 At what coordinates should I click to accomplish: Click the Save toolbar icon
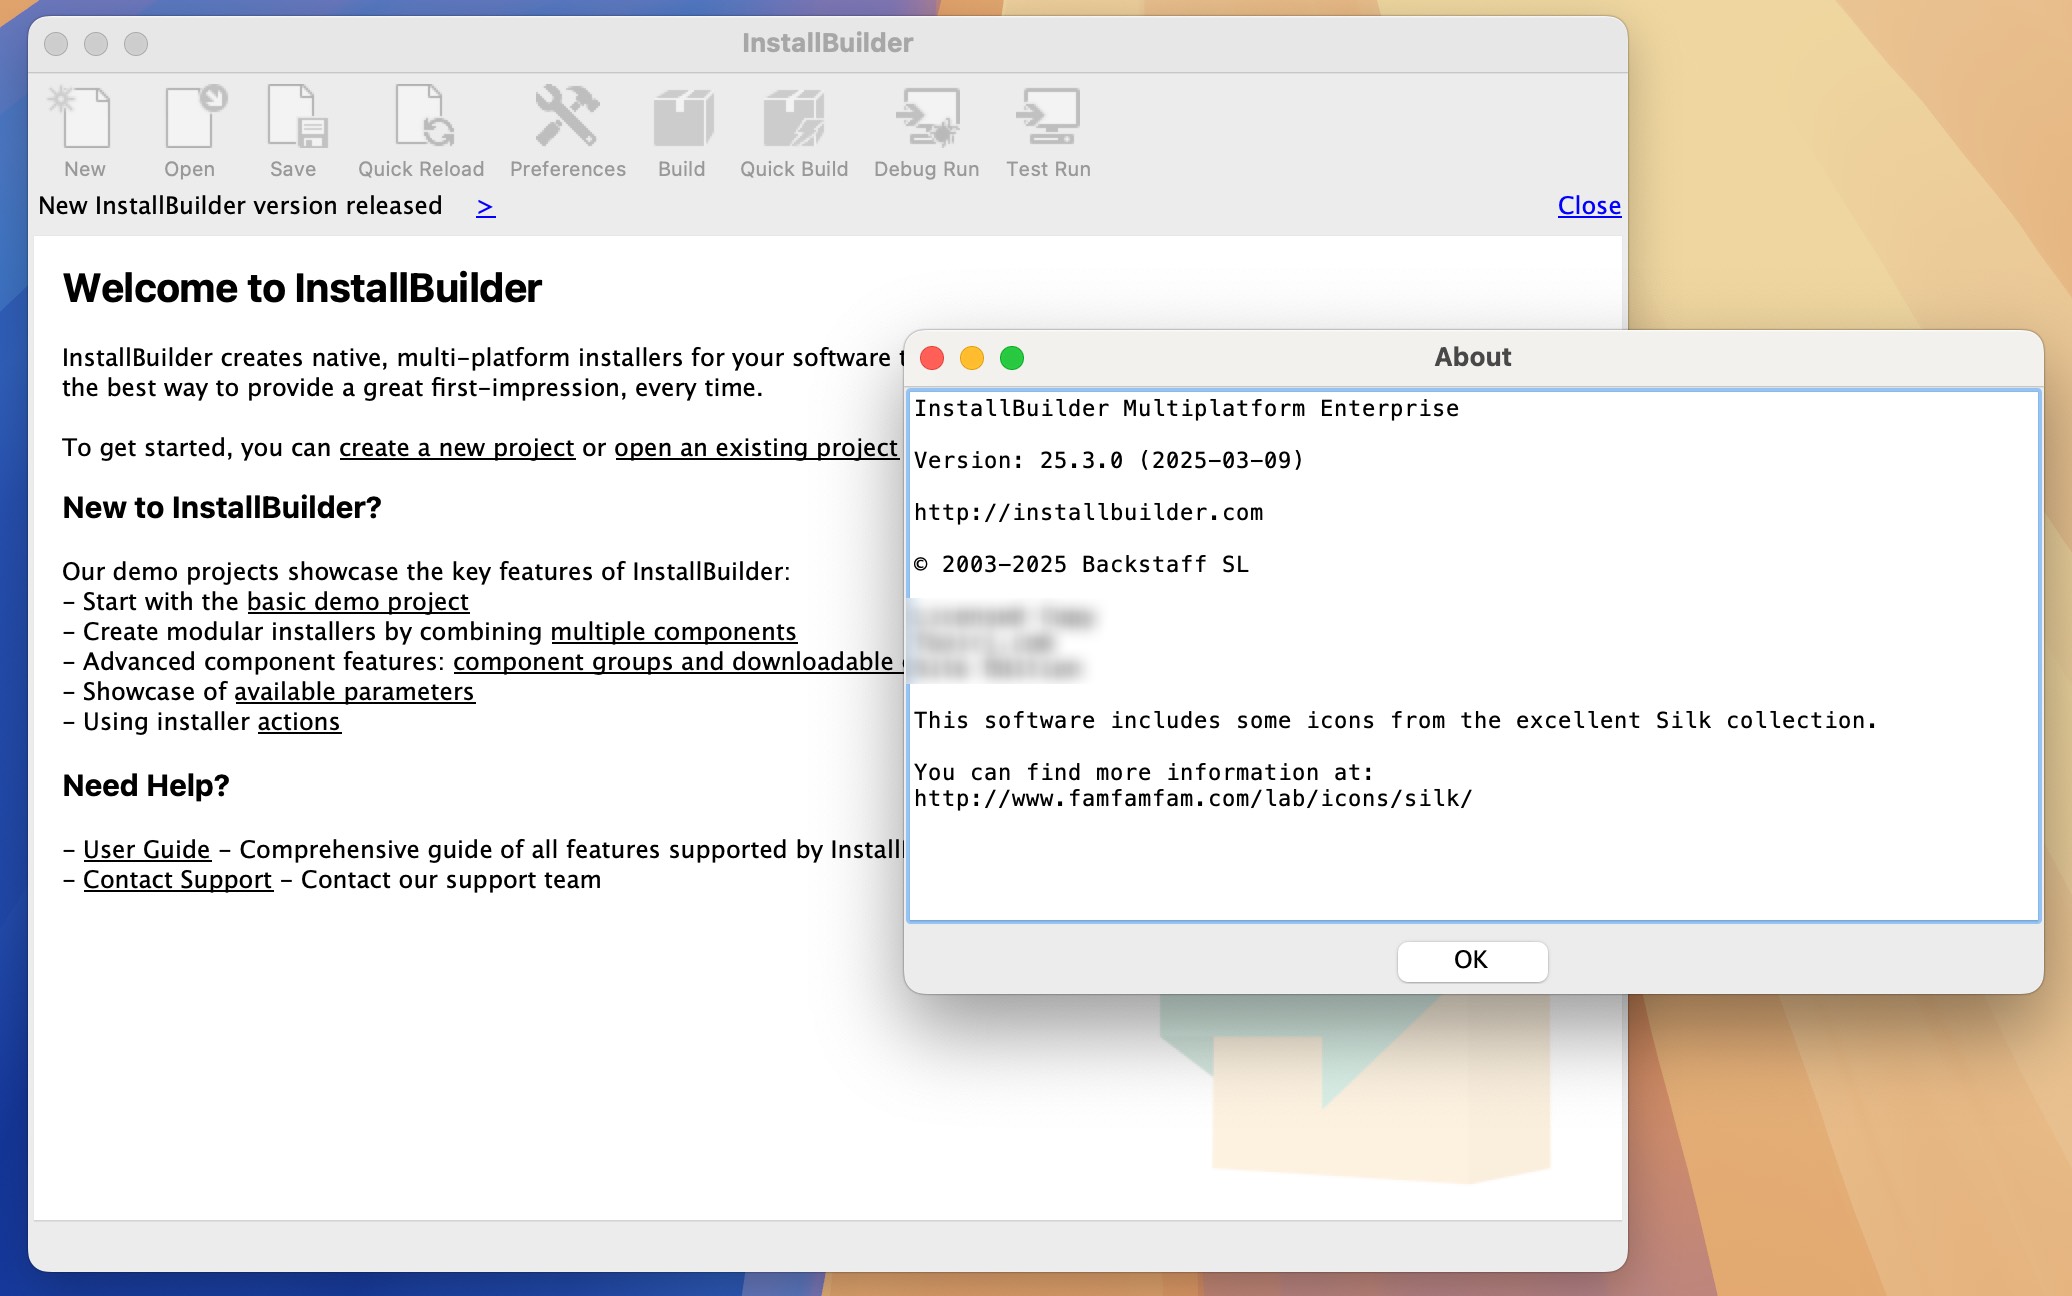pyautogui.click(x=293, y=132)
